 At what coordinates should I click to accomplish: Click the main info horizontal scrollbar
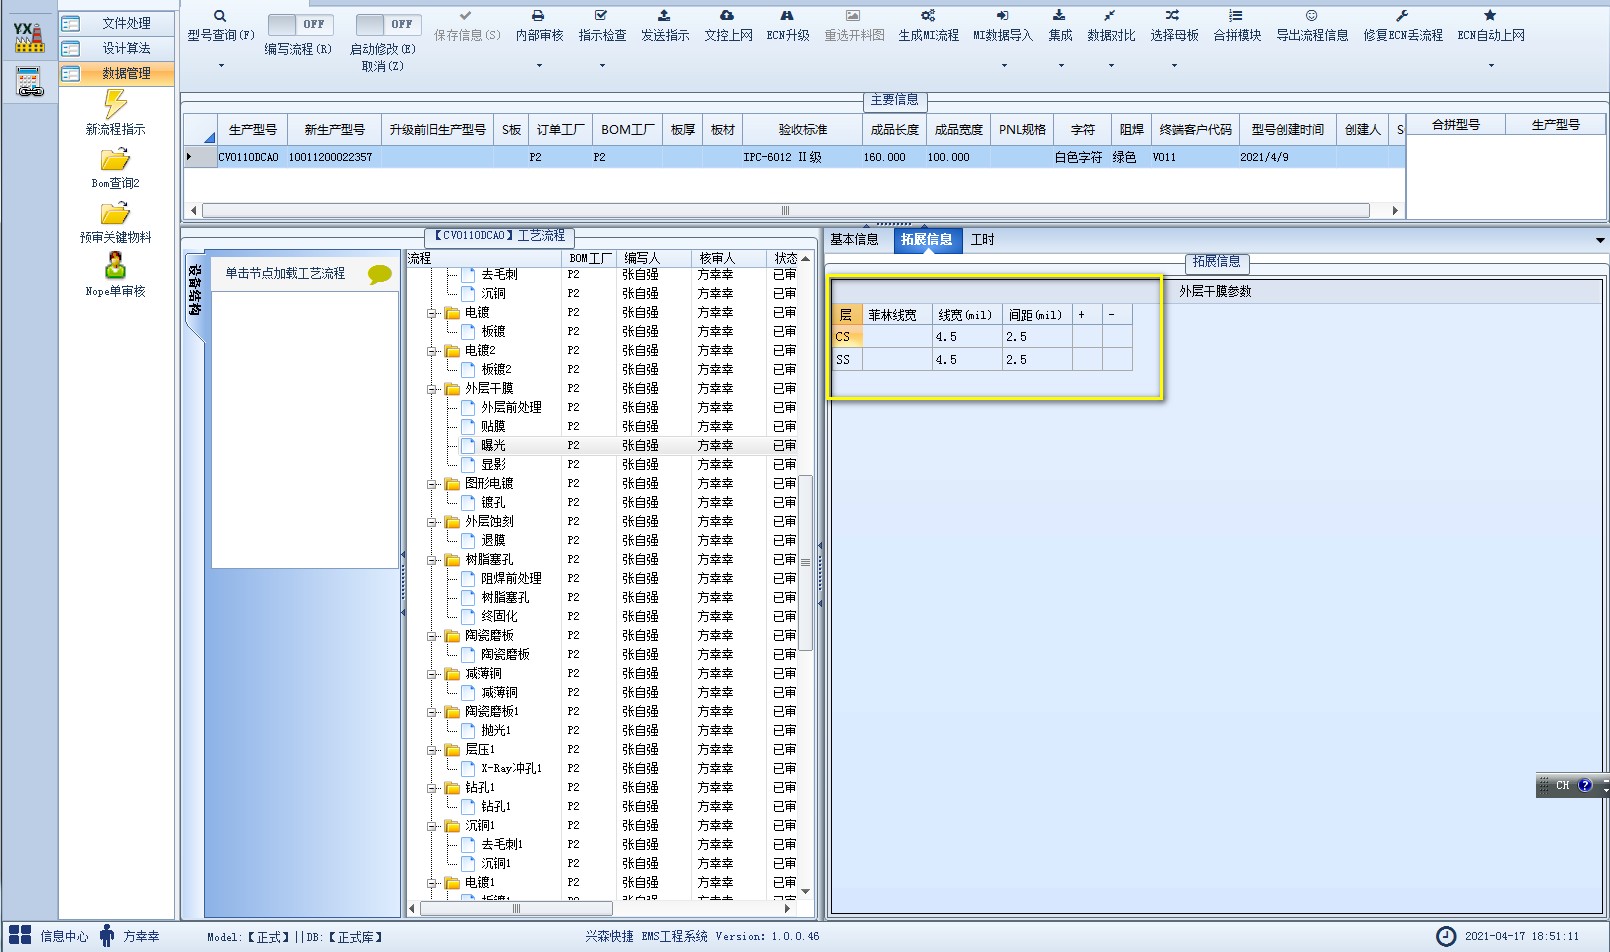tap(785, 211)
